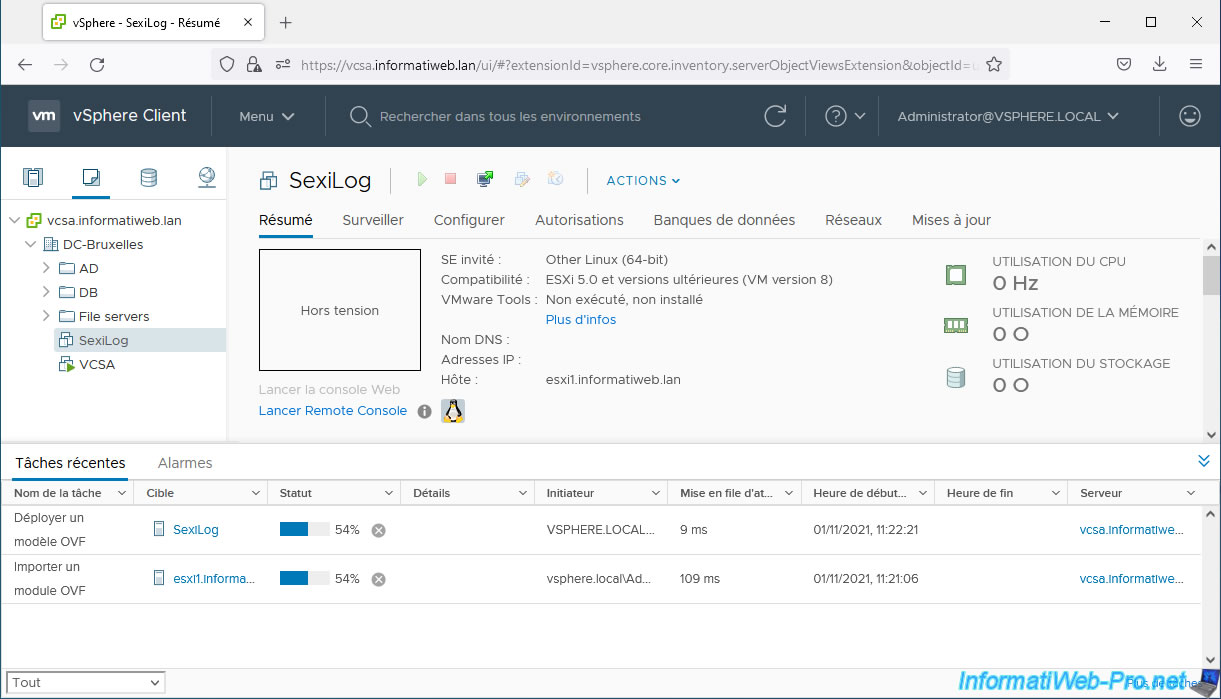Collapse the DC-Bruxelles datacenter node

29,244
